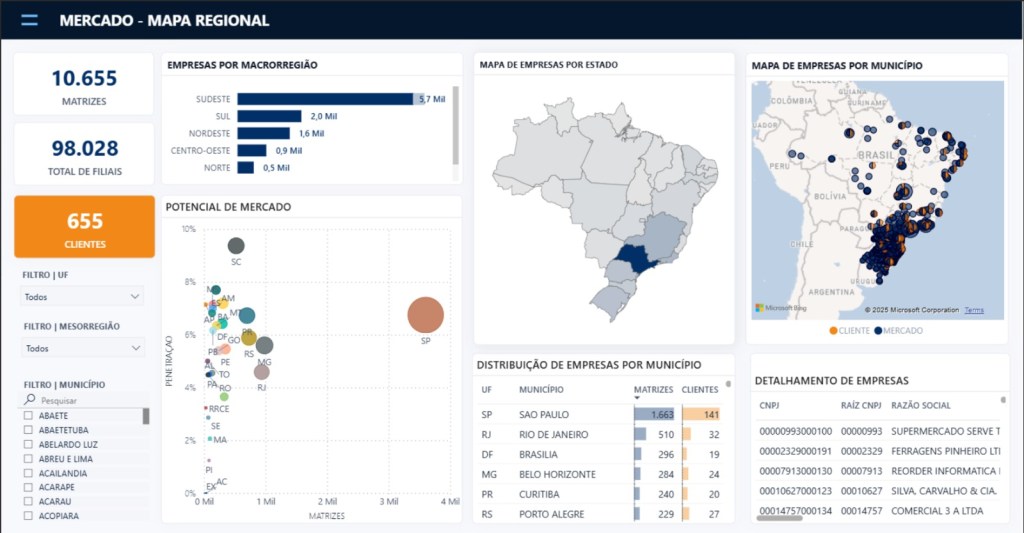
Task: Check the ABAETE município checkbox
Action: coord(29,416)
